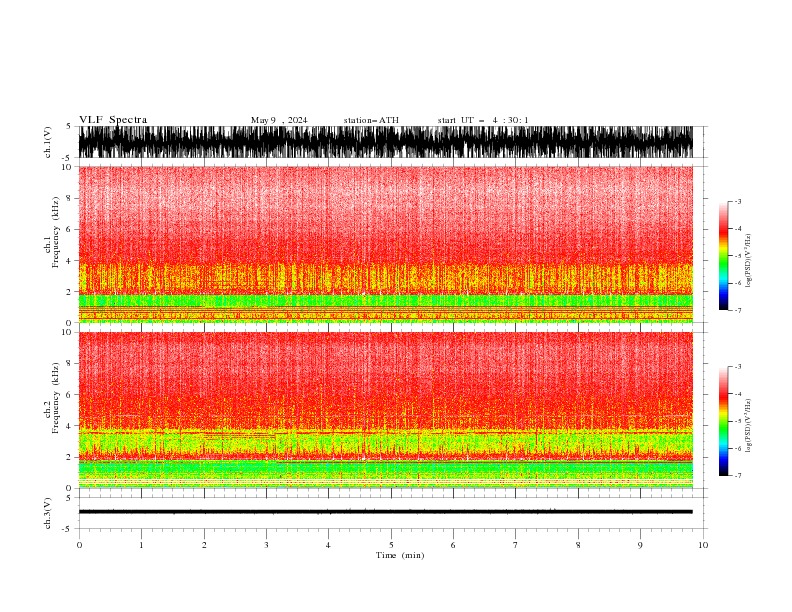
Task: Select the log(PSD) label beside ch.1 color bar
Action: point(749,261)
